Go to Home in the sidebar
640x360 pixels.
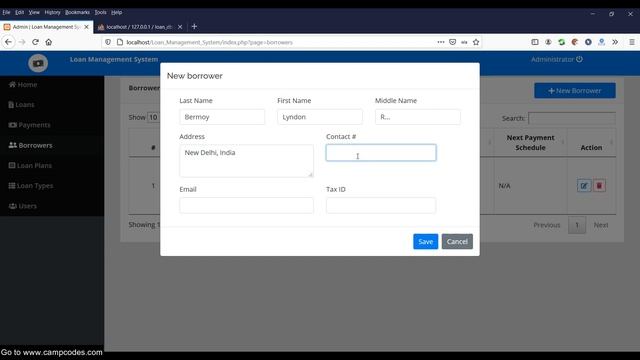(x=52, y=84)
